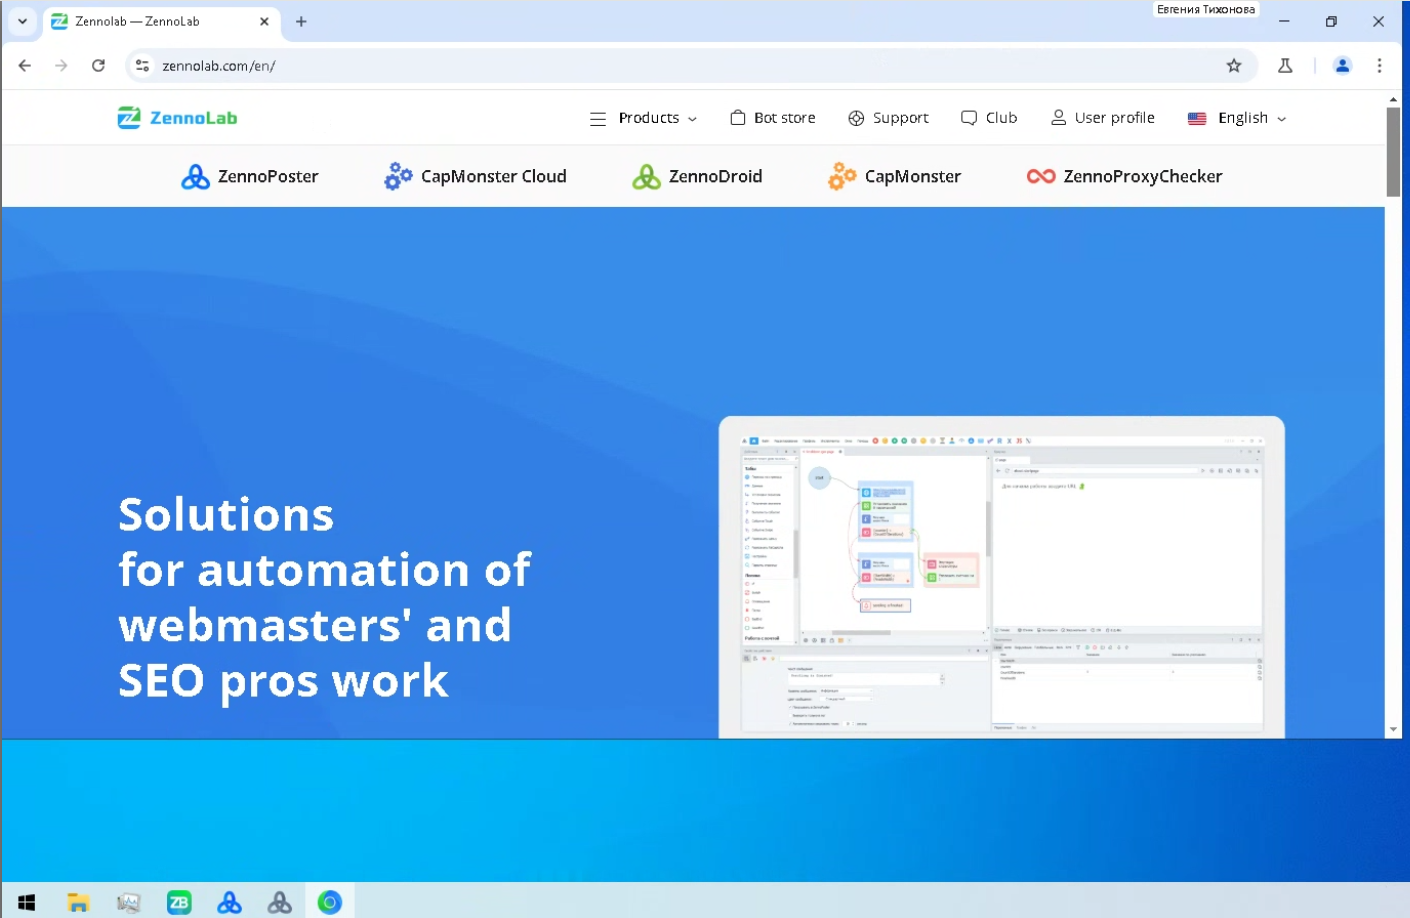Open the picture viewer taskbar icon

[128, 902]
